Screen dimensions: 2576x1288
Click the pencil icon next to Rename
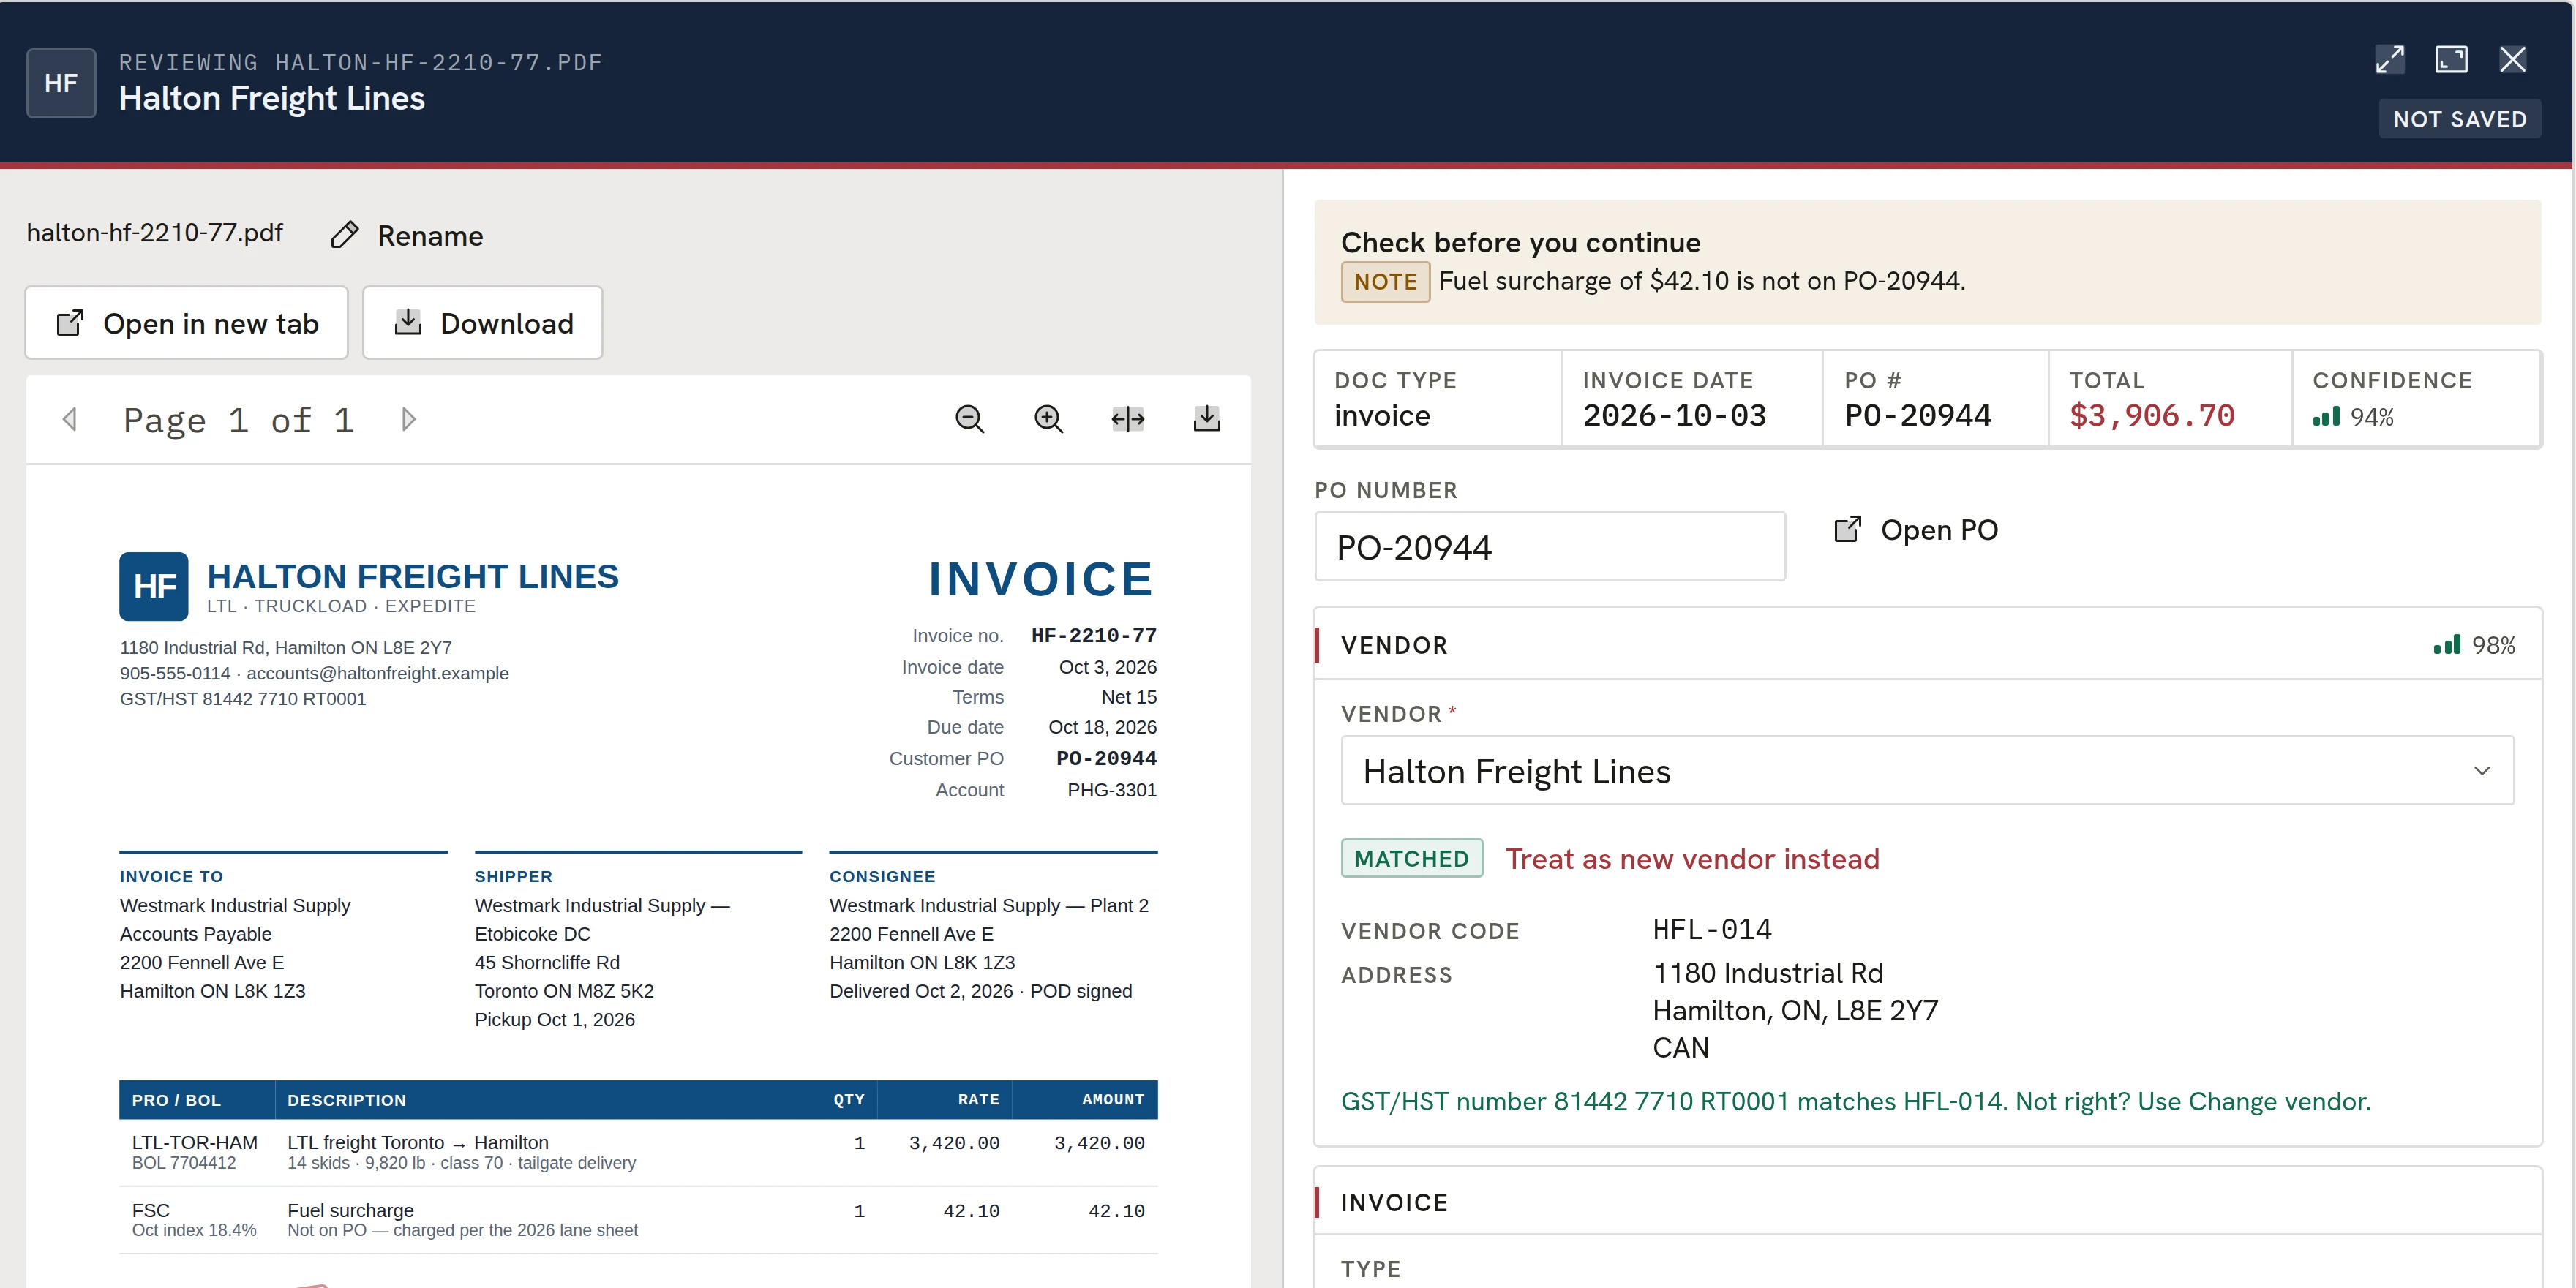point(345,235)
